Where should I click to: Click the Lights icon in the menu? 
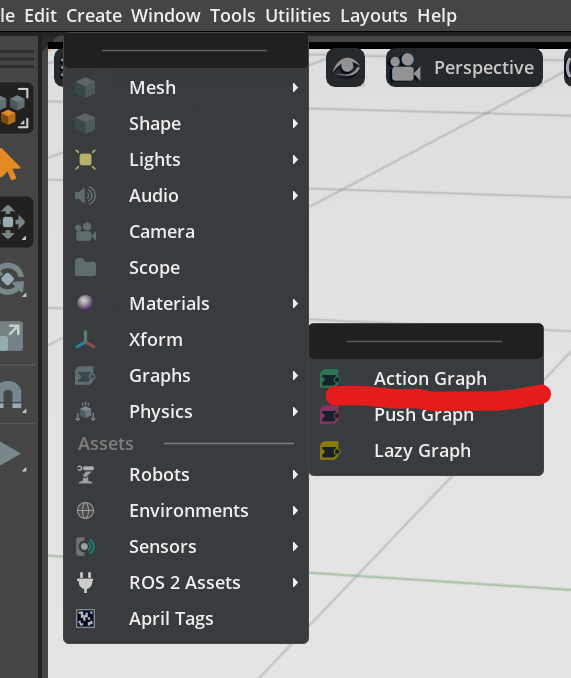point(85,160)
